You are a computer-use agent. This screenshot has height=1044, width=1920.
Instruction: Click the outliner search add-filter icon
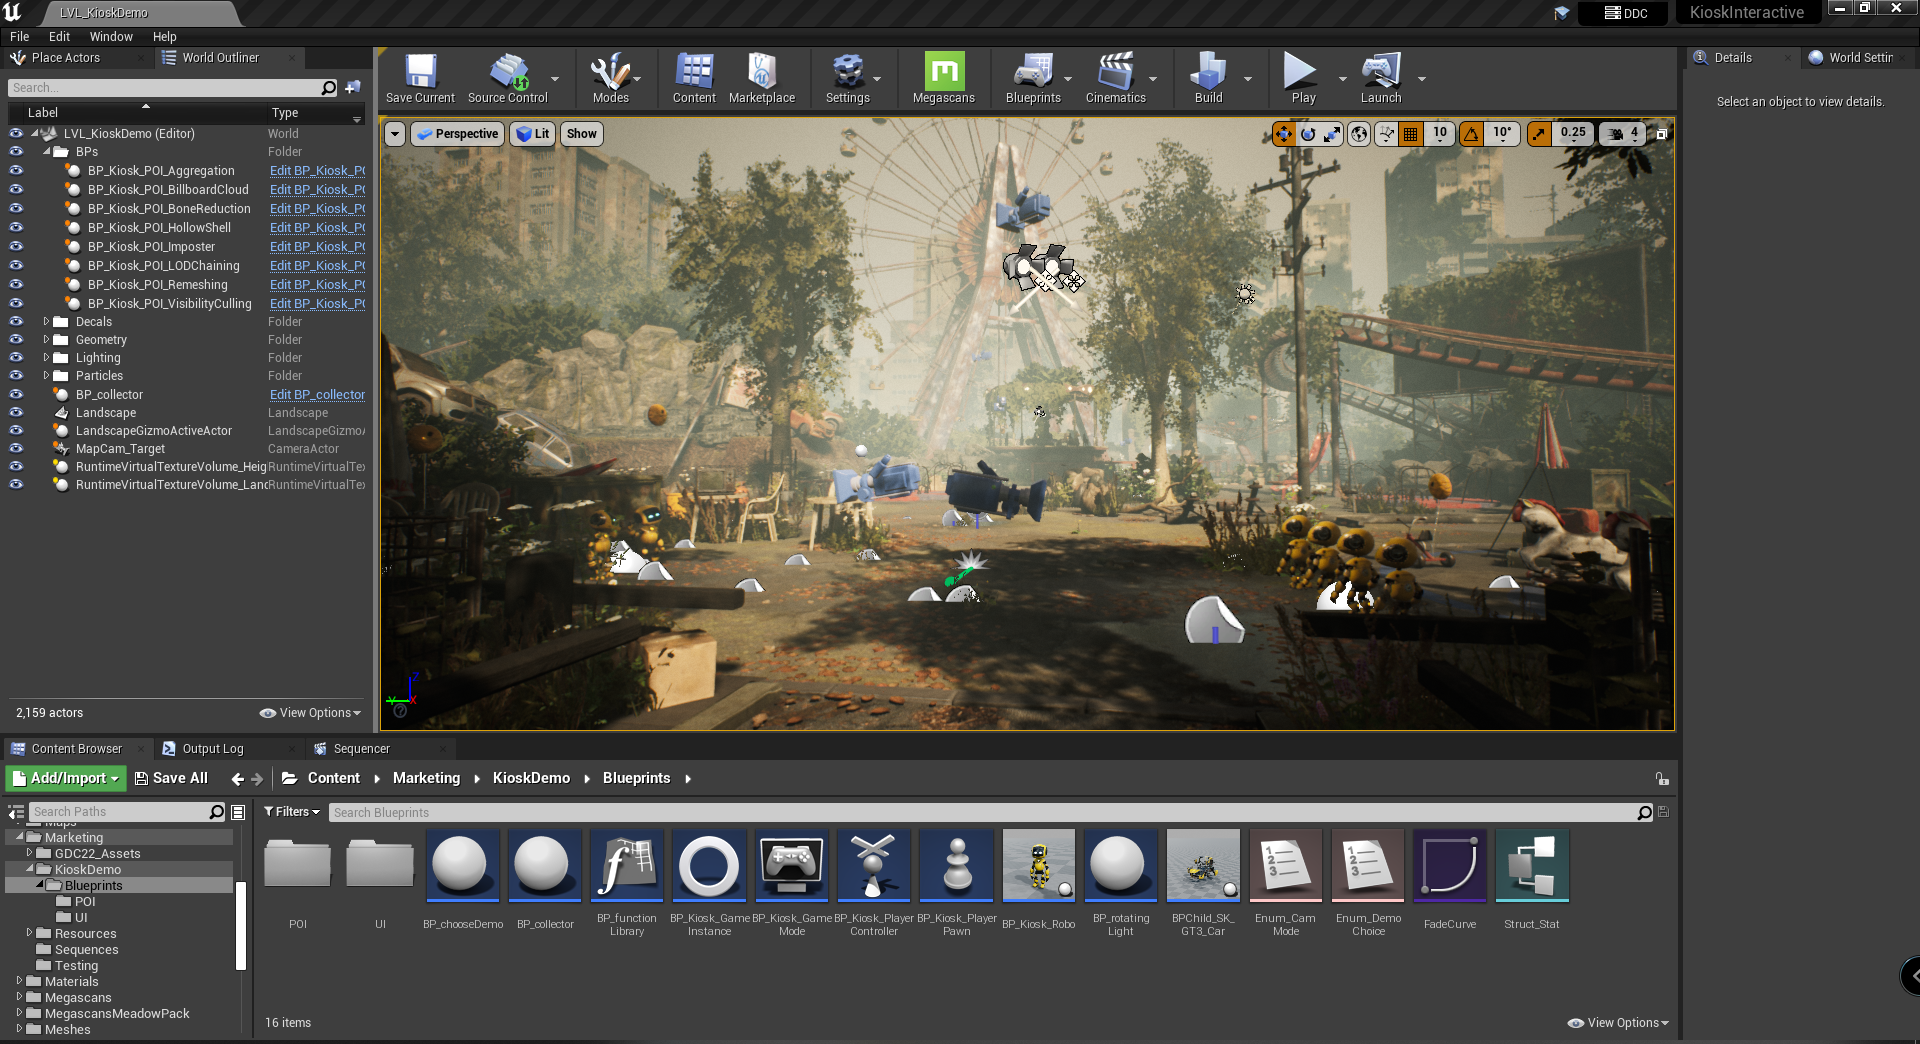tap(352, 88)
